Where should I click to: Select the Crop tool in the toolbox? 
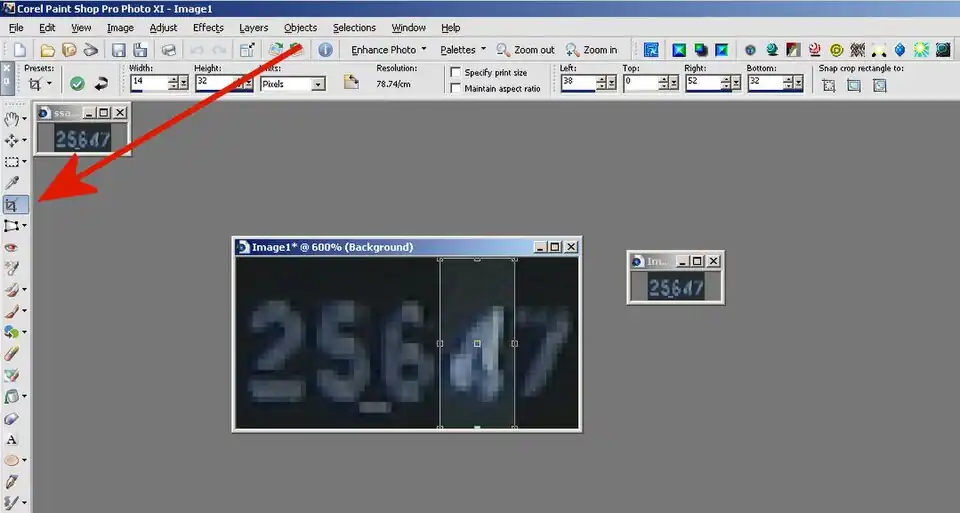point(12,204)
